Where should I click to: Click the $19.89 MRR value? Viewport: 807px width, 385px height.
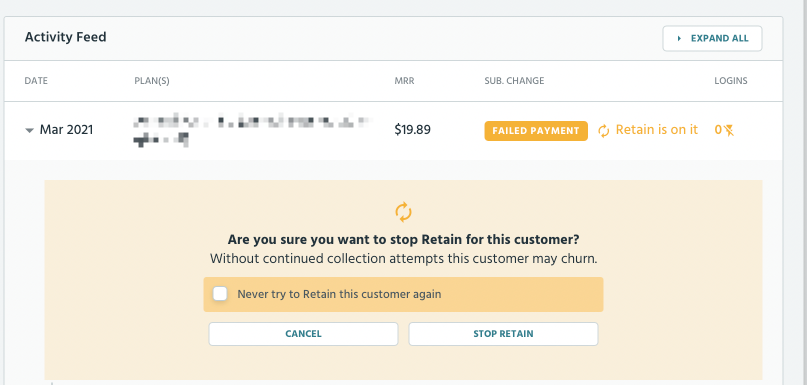(x=413, y=130)
